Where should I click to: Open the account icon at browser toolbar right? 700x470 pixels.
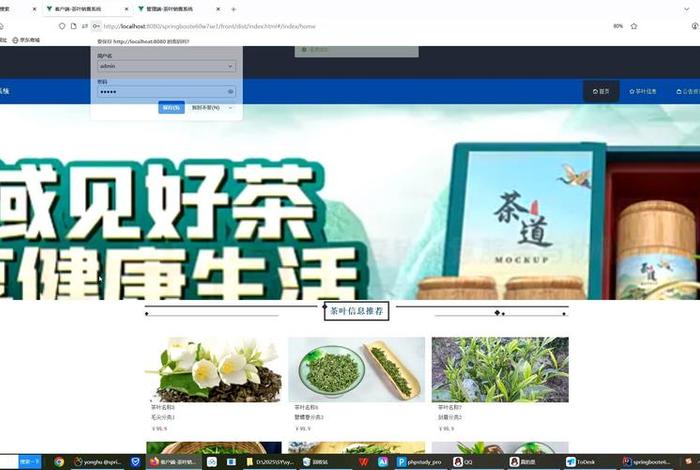coord(695,26)
